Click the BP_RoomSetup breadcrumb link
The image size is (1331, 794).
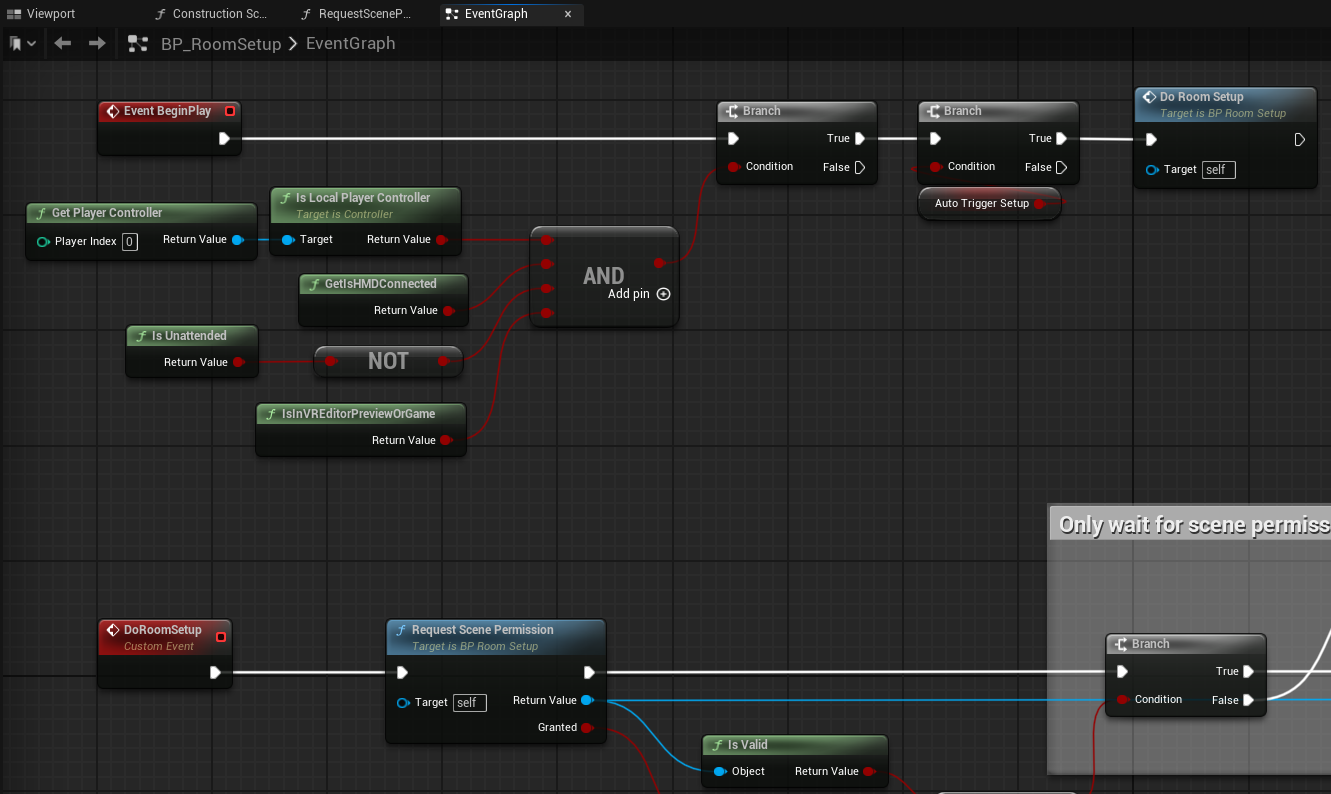[219, 43]
